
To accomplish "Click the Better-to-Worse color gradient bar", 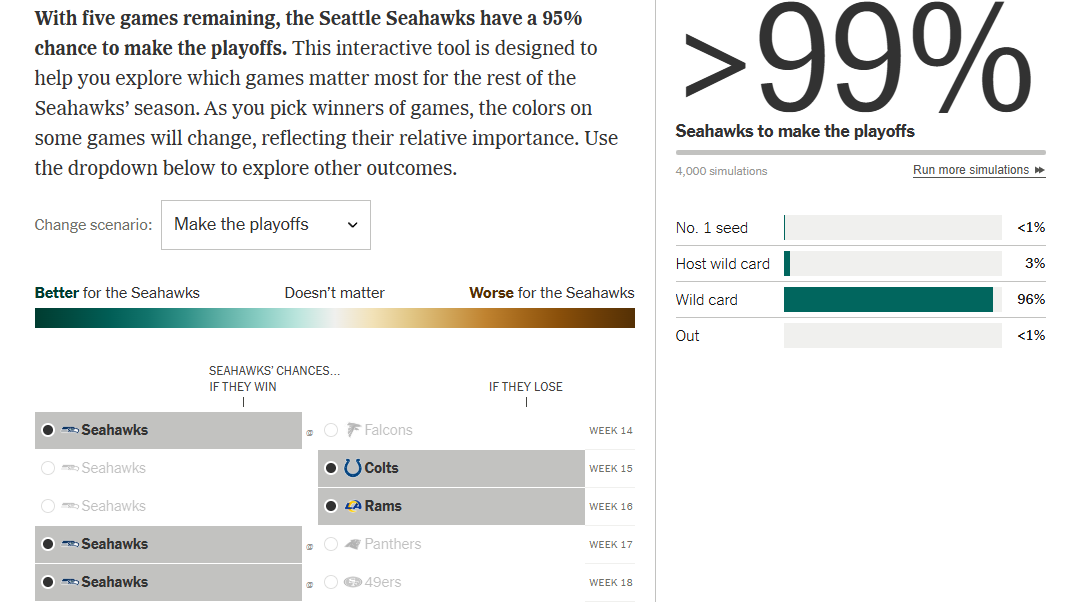I will 334,318.
